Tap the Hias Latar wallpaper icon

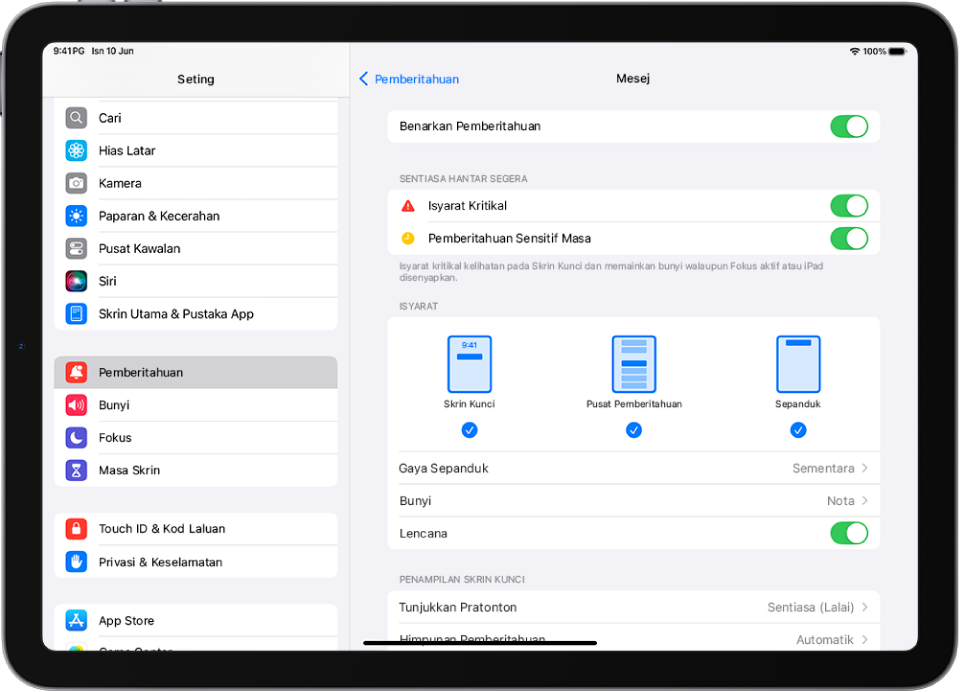point(76,150)
